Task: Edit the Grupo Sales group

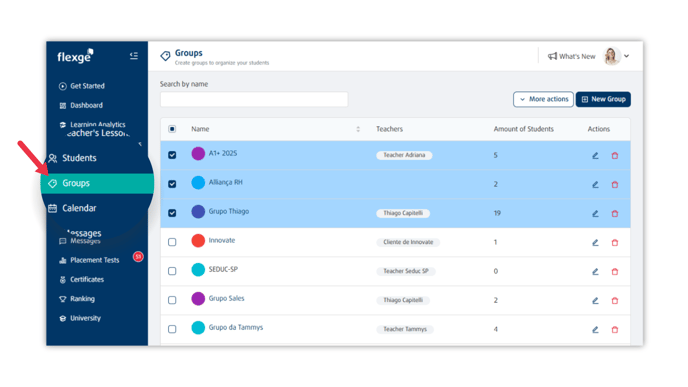Action: click(595, 300)
